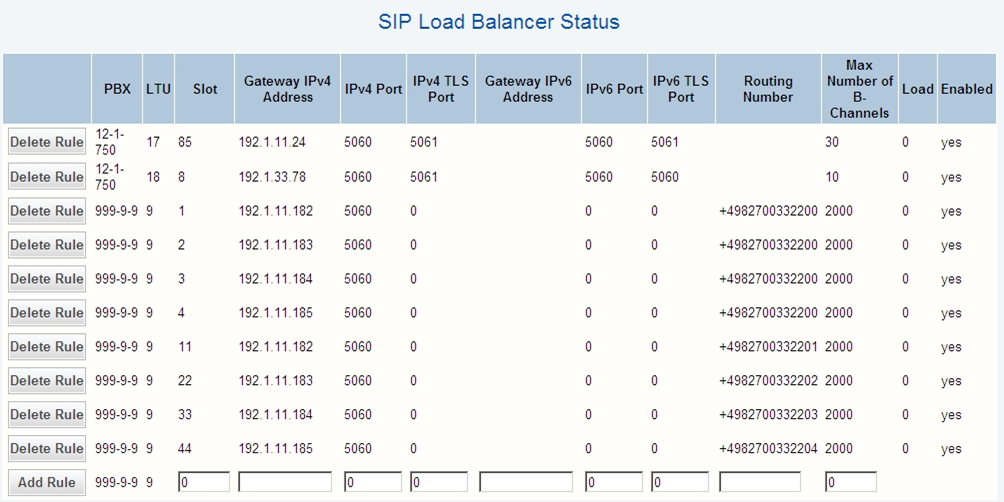Image resolution: width=1004 pixels, height=502 pixels.
Task: Click the Max Number of B-Channels header
Action: click(x=860, y=89)
